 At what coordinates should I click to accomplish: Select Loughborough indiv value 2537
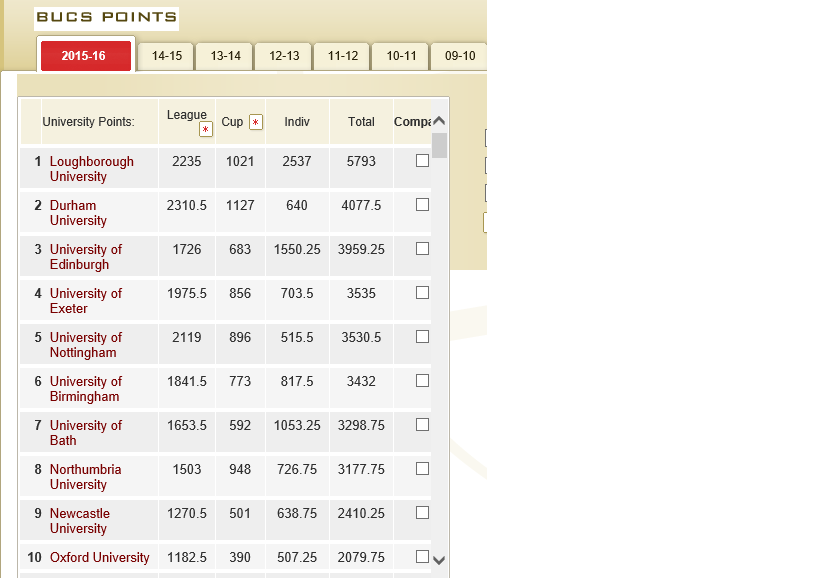point(297,161)
